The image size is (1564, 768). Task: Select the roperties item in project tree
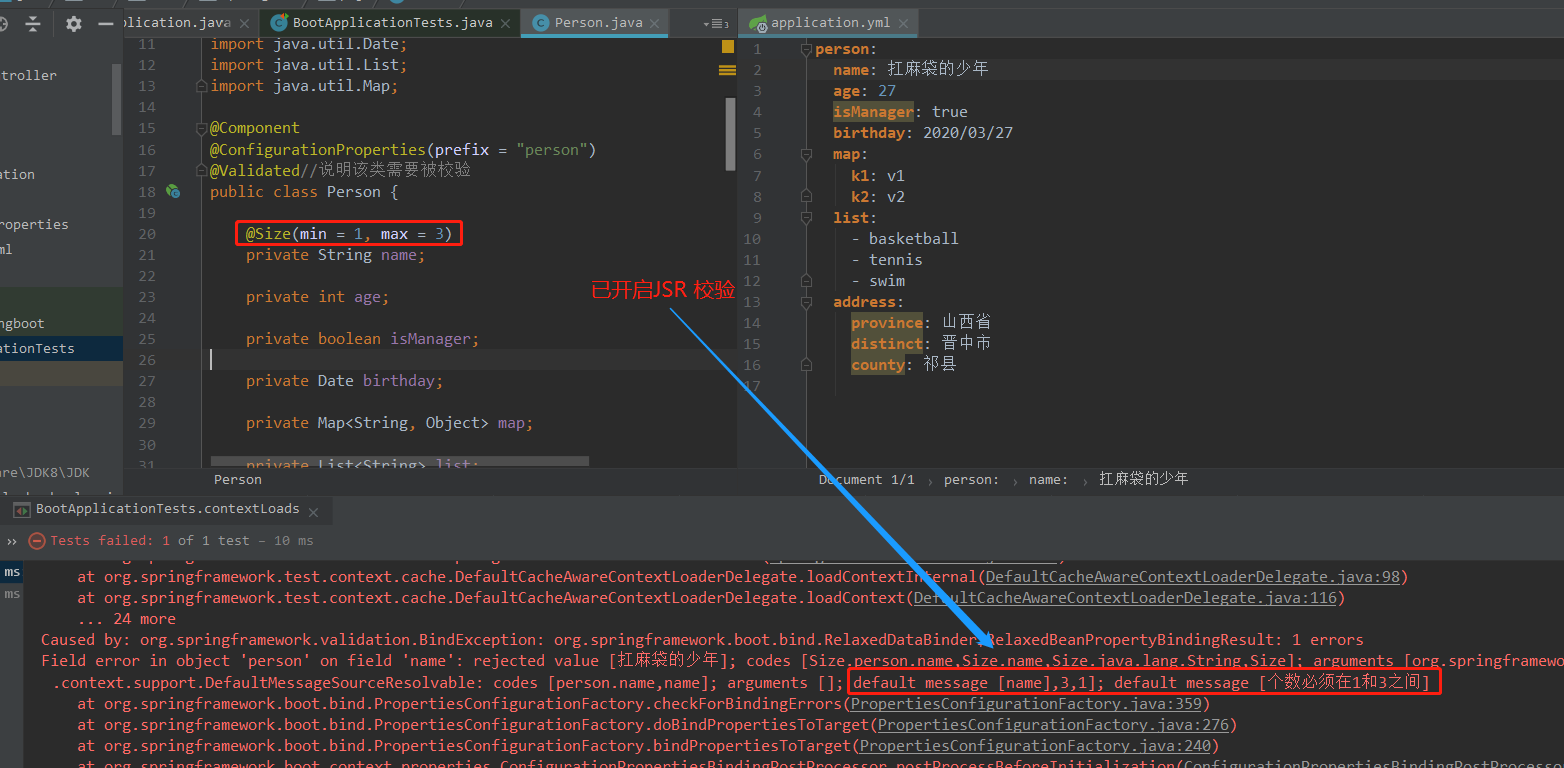(x=35, y=224)
